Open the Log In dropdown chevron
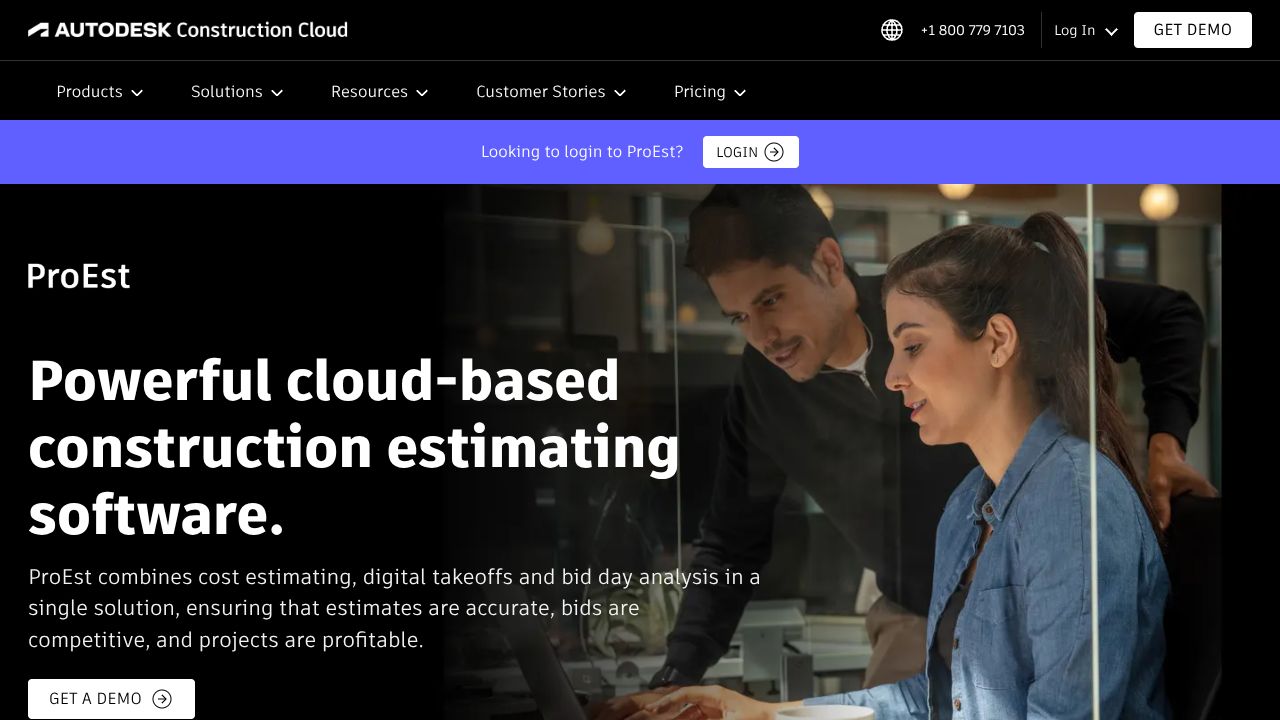The image size is (1280, 720). click(1111, 31)
